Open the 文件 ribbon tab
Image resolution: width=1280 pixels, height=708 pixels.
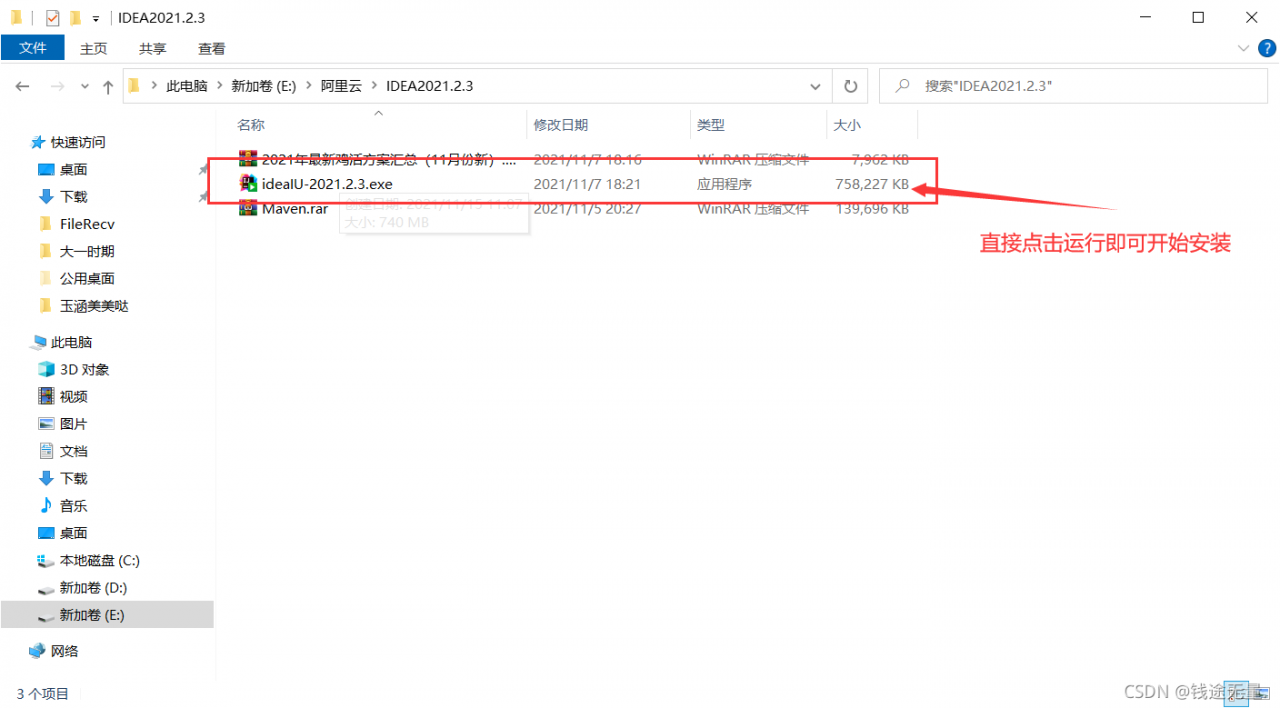(x=33, y=48)
